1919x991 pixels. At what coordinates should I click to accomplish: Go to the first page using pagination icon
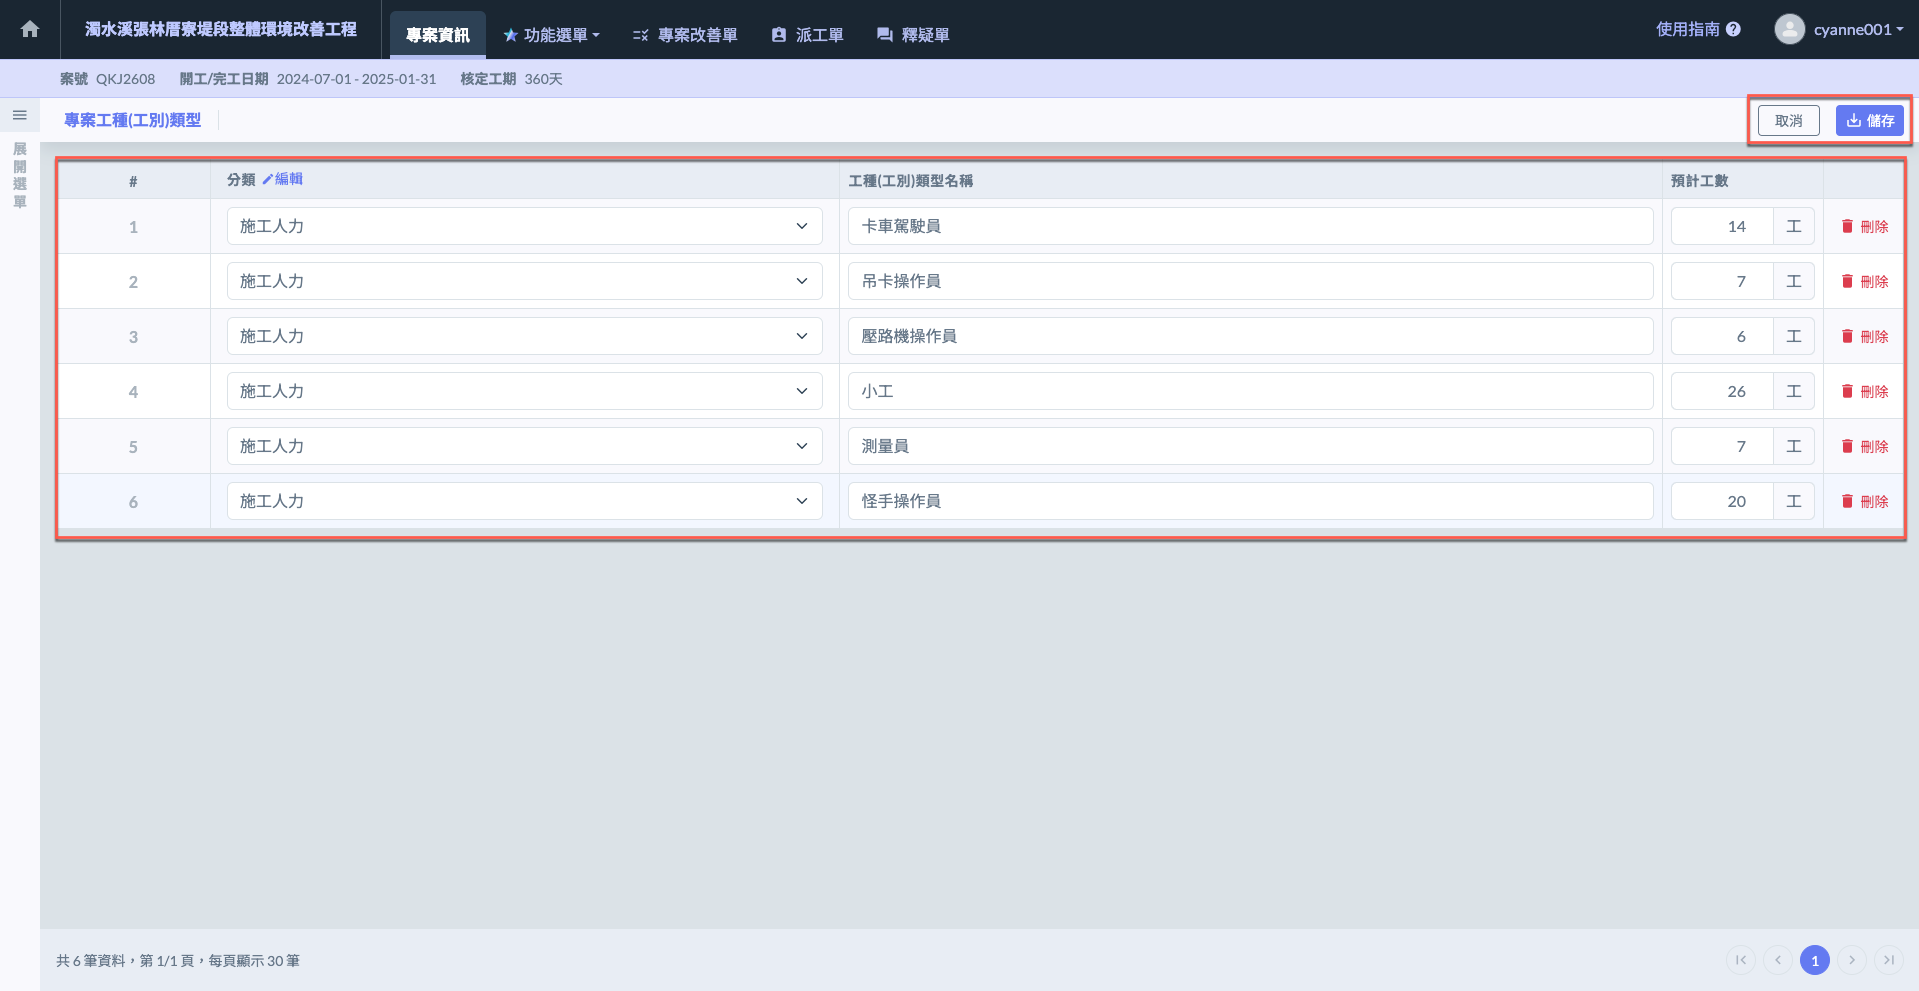pyautogui.click(x=1740, y=960)
